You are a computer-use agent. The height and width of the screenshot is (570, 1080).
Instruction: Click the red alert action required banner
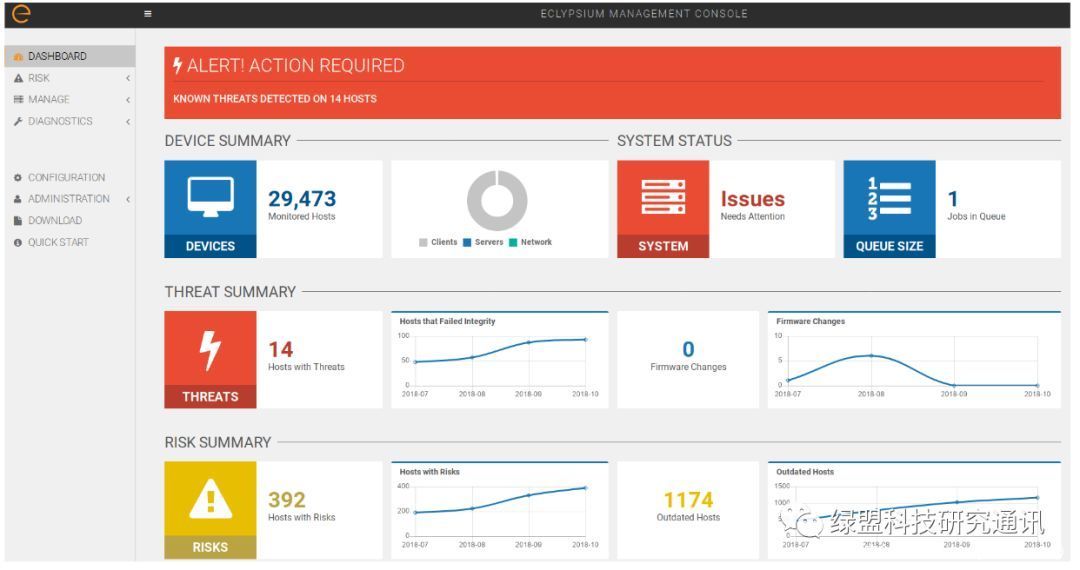coord(612,82)
